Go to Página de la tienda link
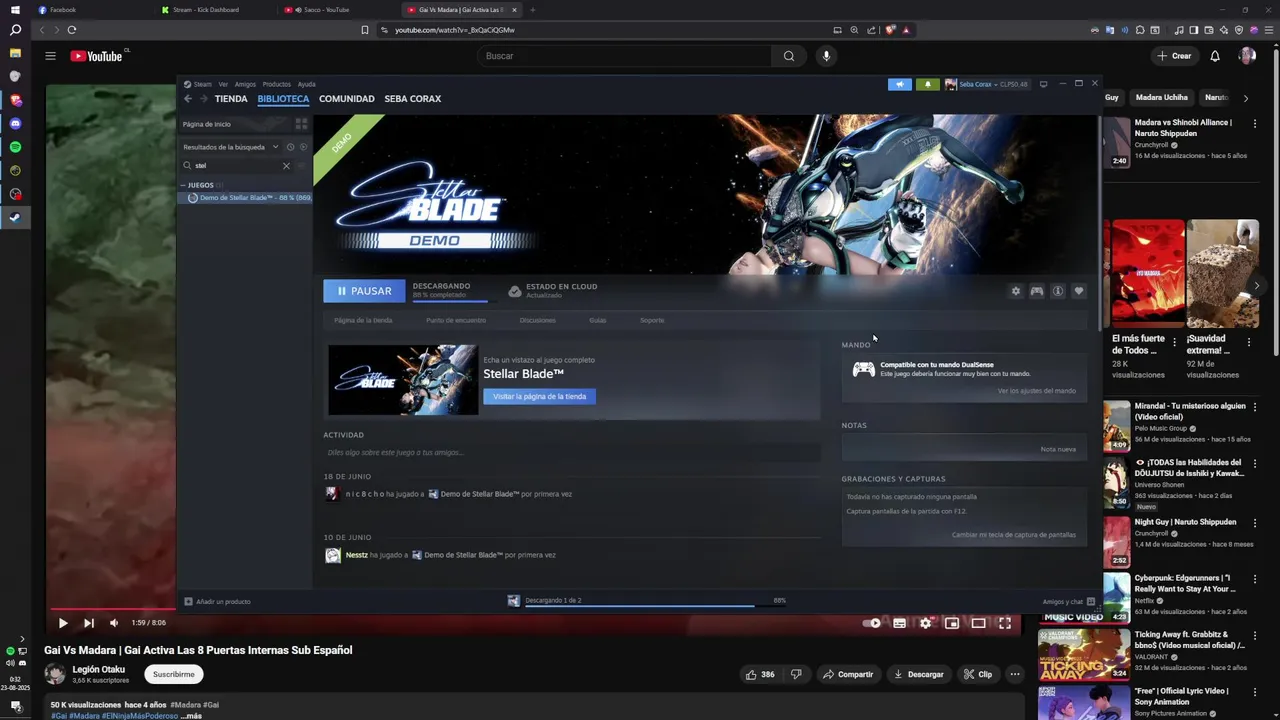The height and width of the screenshot is (720, 1280). 363,320
